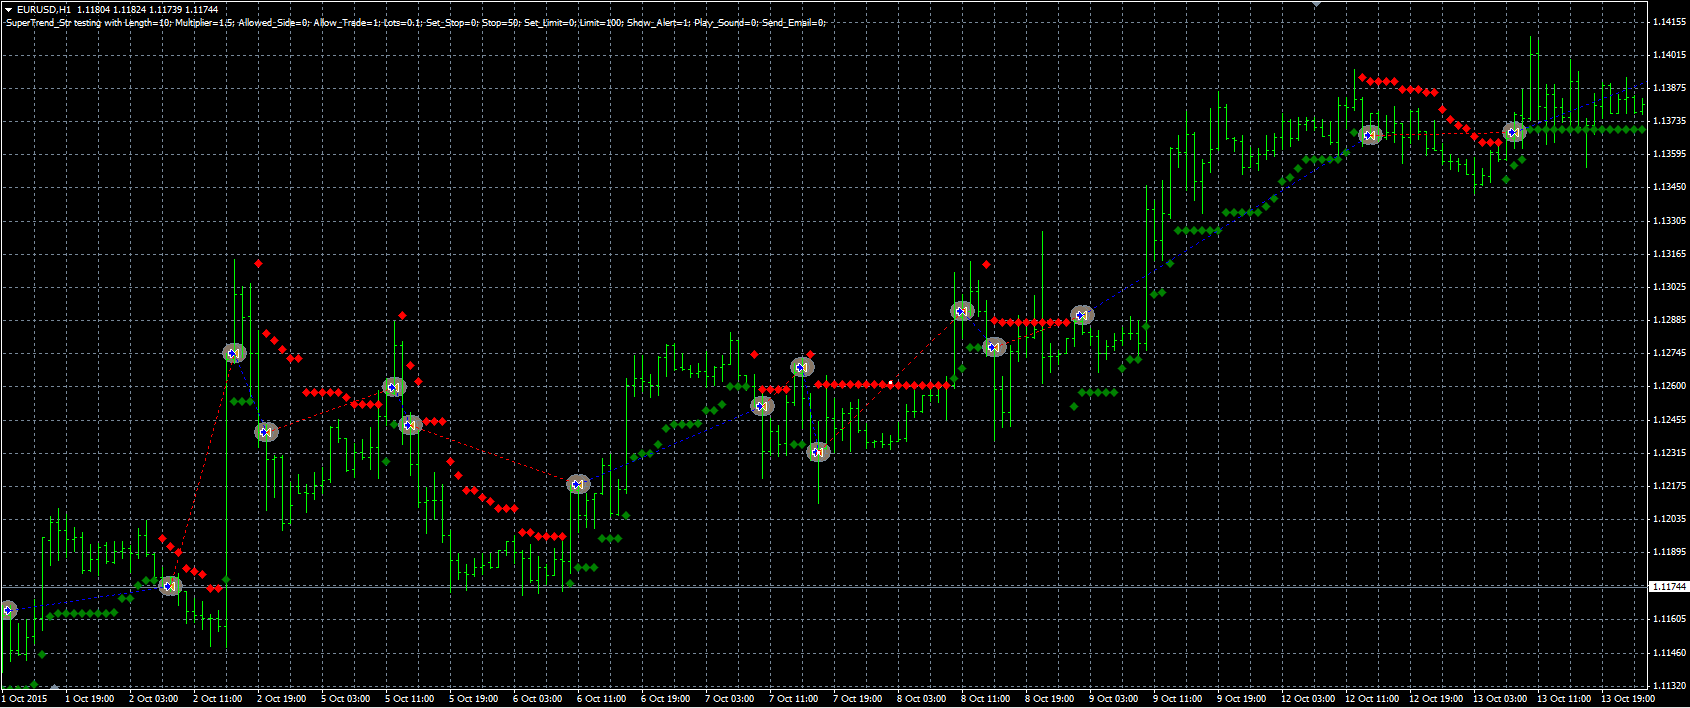
Task: Click the 7 Oct 11:00 time label
Action: (x=795, y=699)
